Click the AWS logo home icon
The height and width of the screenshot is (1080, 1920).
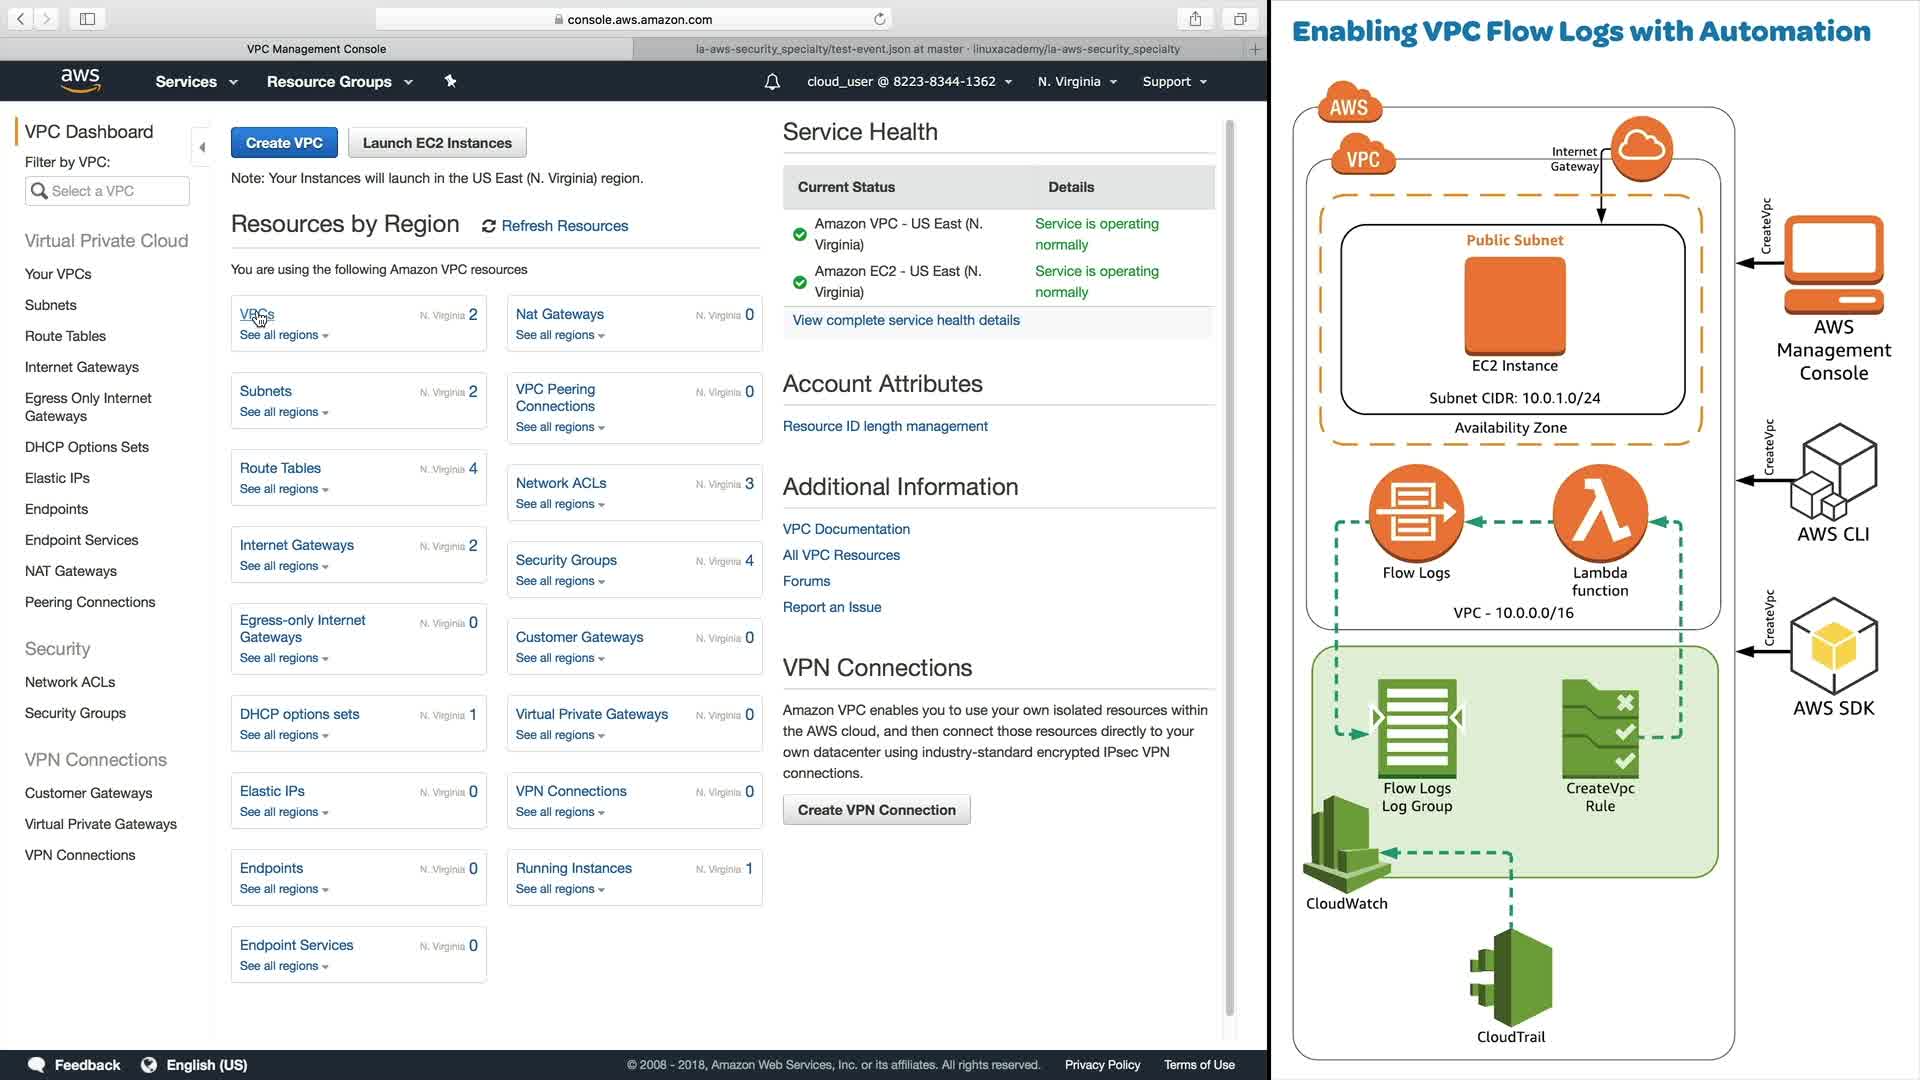[80, 80]
